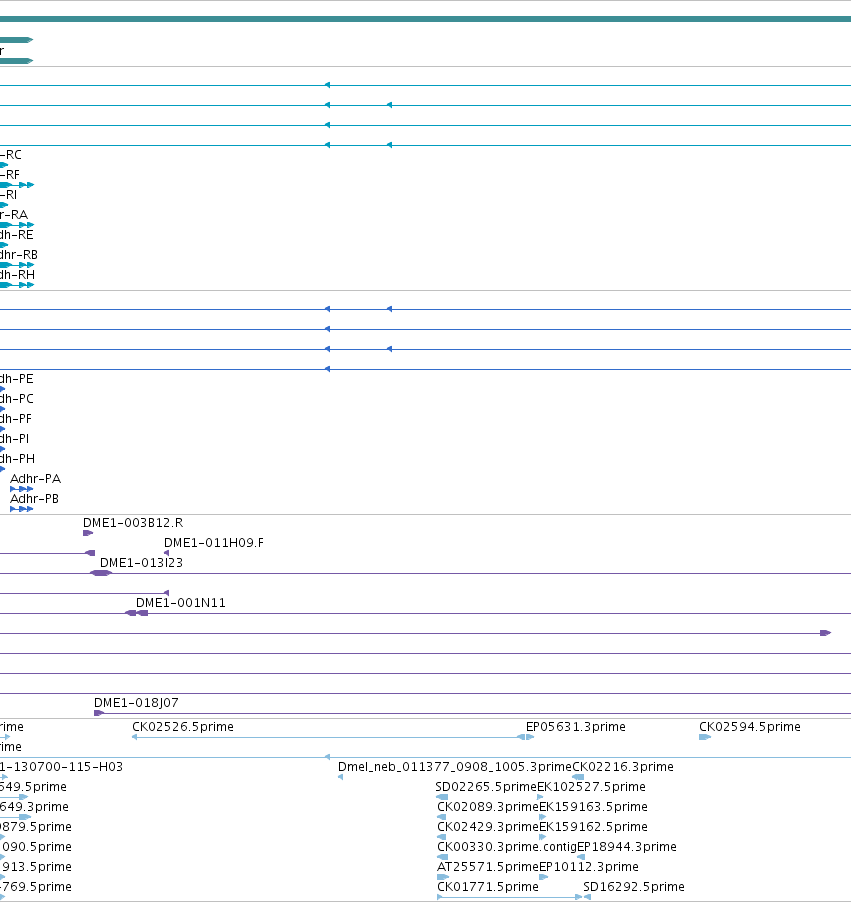Viewport: 851px width, 902px height.
Task: Select the DME1-011H09.F label
Action: click(x=214, y=543)
